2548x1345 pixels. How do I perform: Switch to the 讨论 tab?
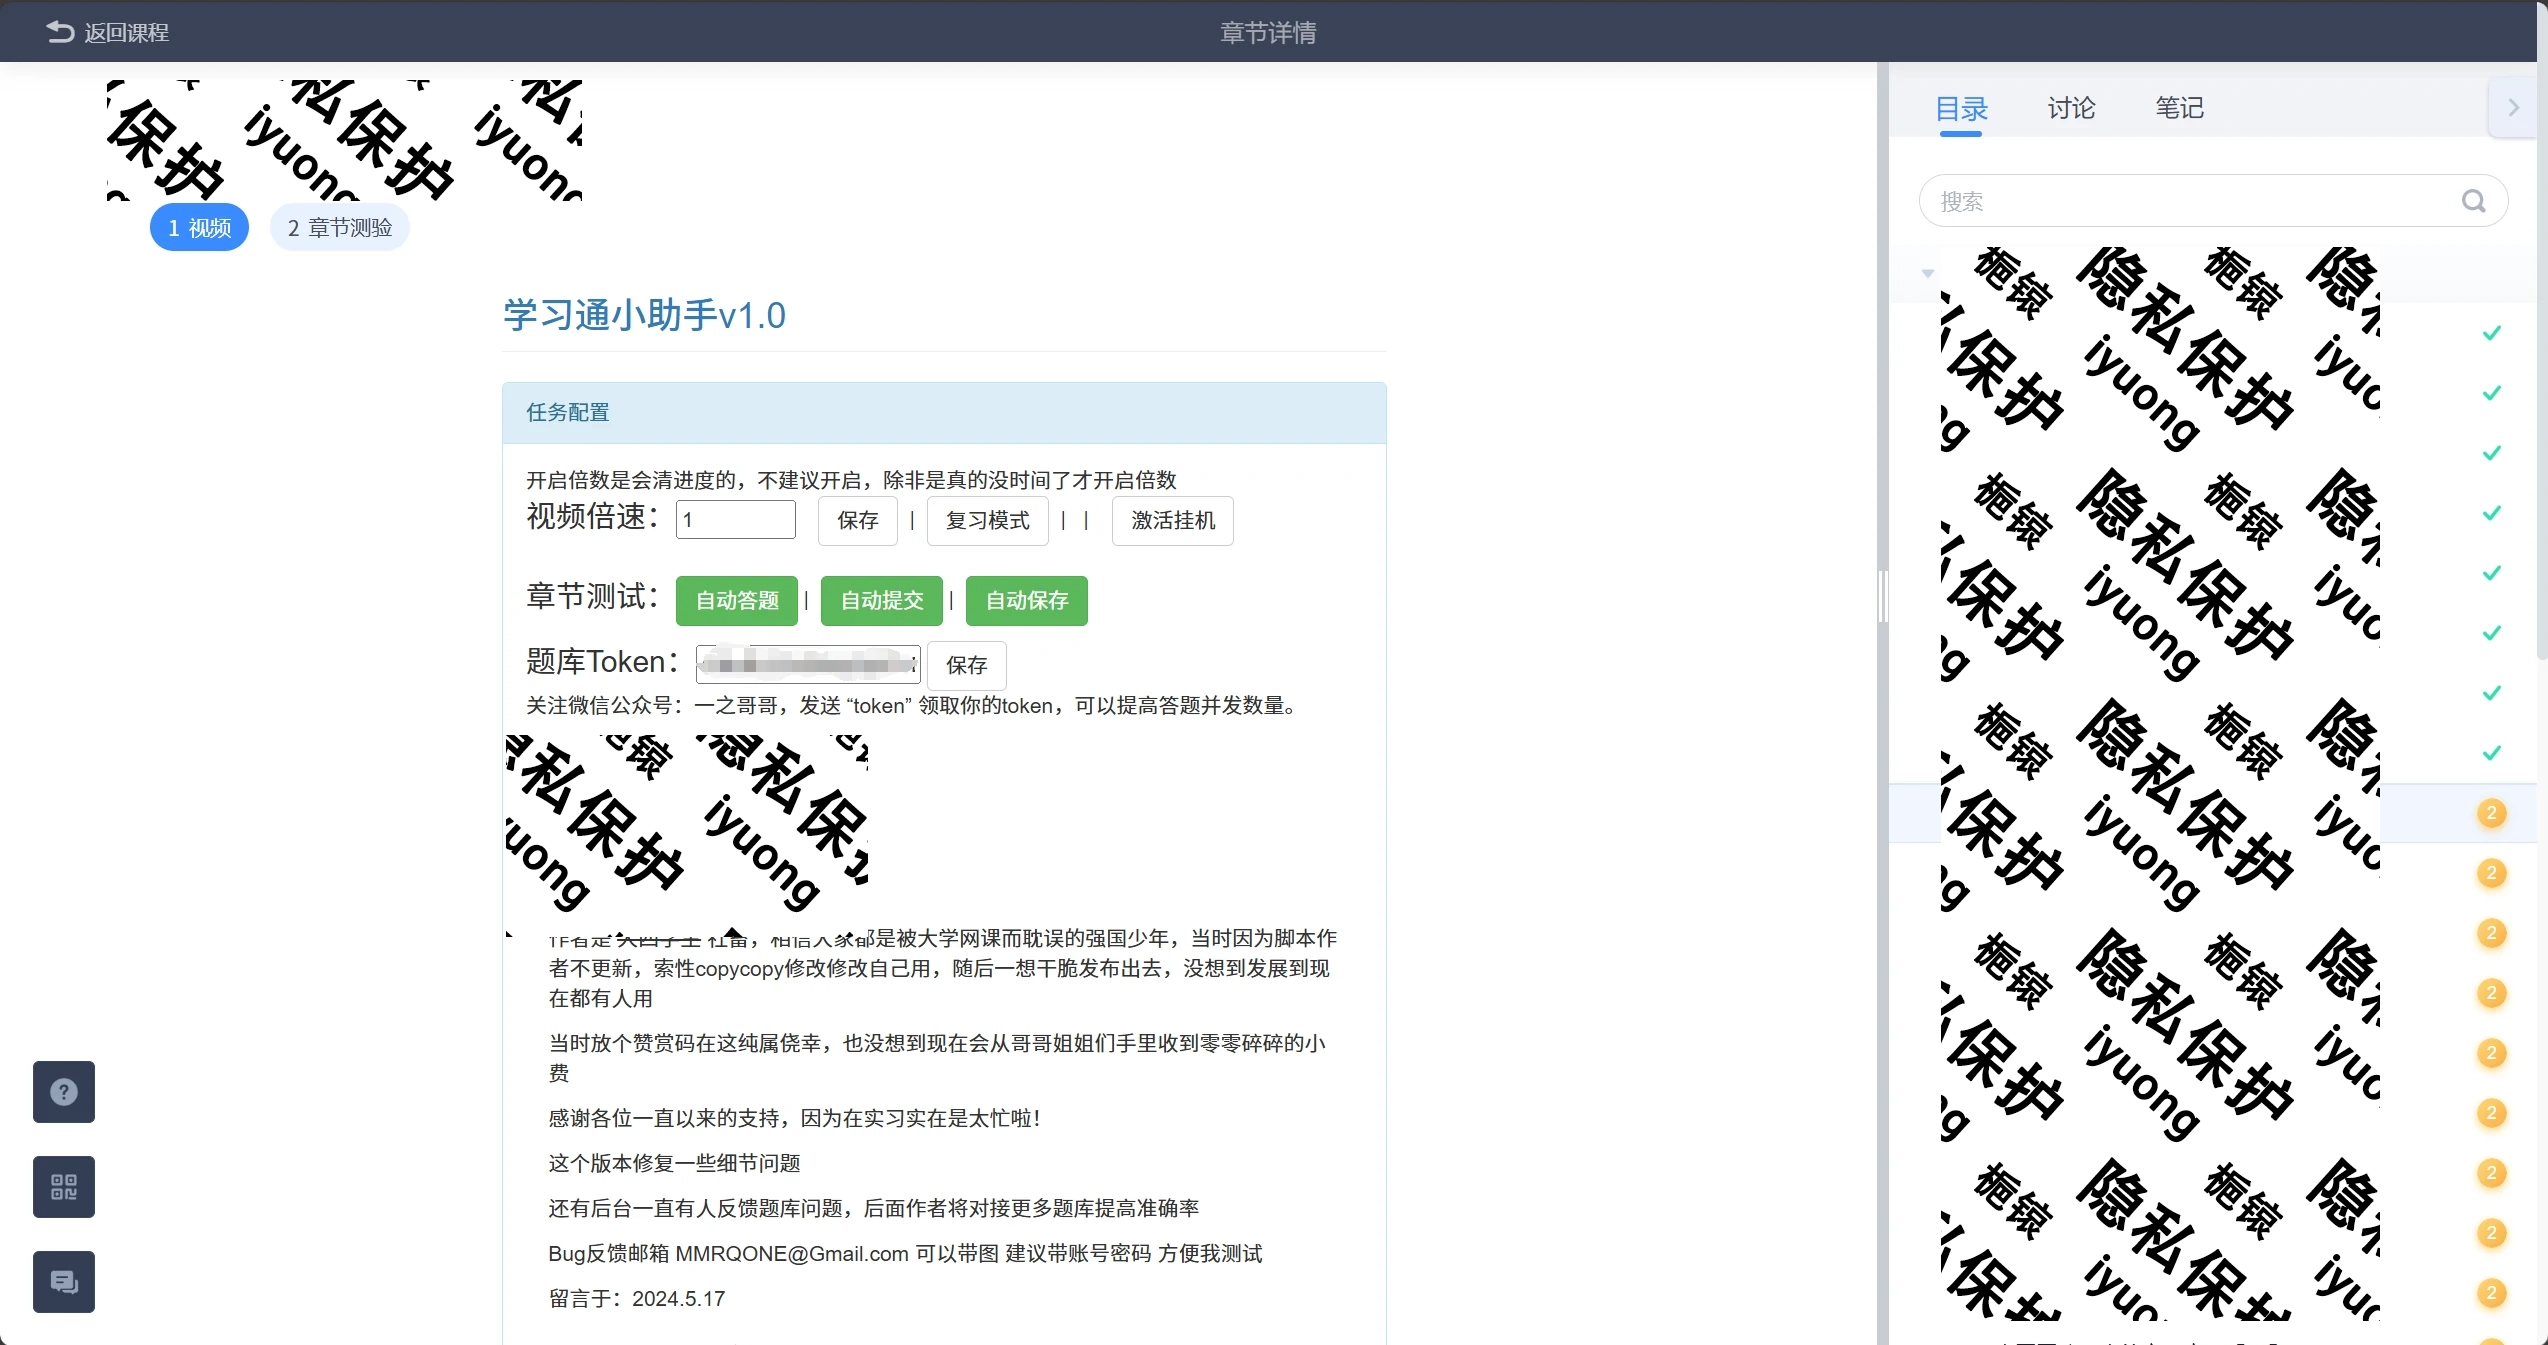(2069, 108)
